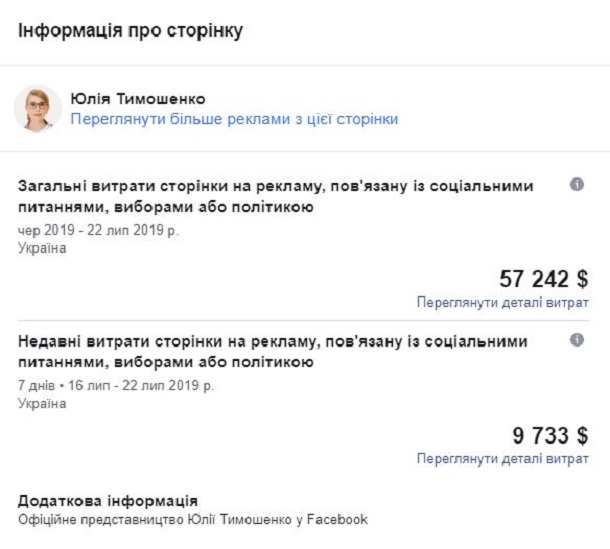Click "Україна" under the total spending dates

[x=42, y=248]
